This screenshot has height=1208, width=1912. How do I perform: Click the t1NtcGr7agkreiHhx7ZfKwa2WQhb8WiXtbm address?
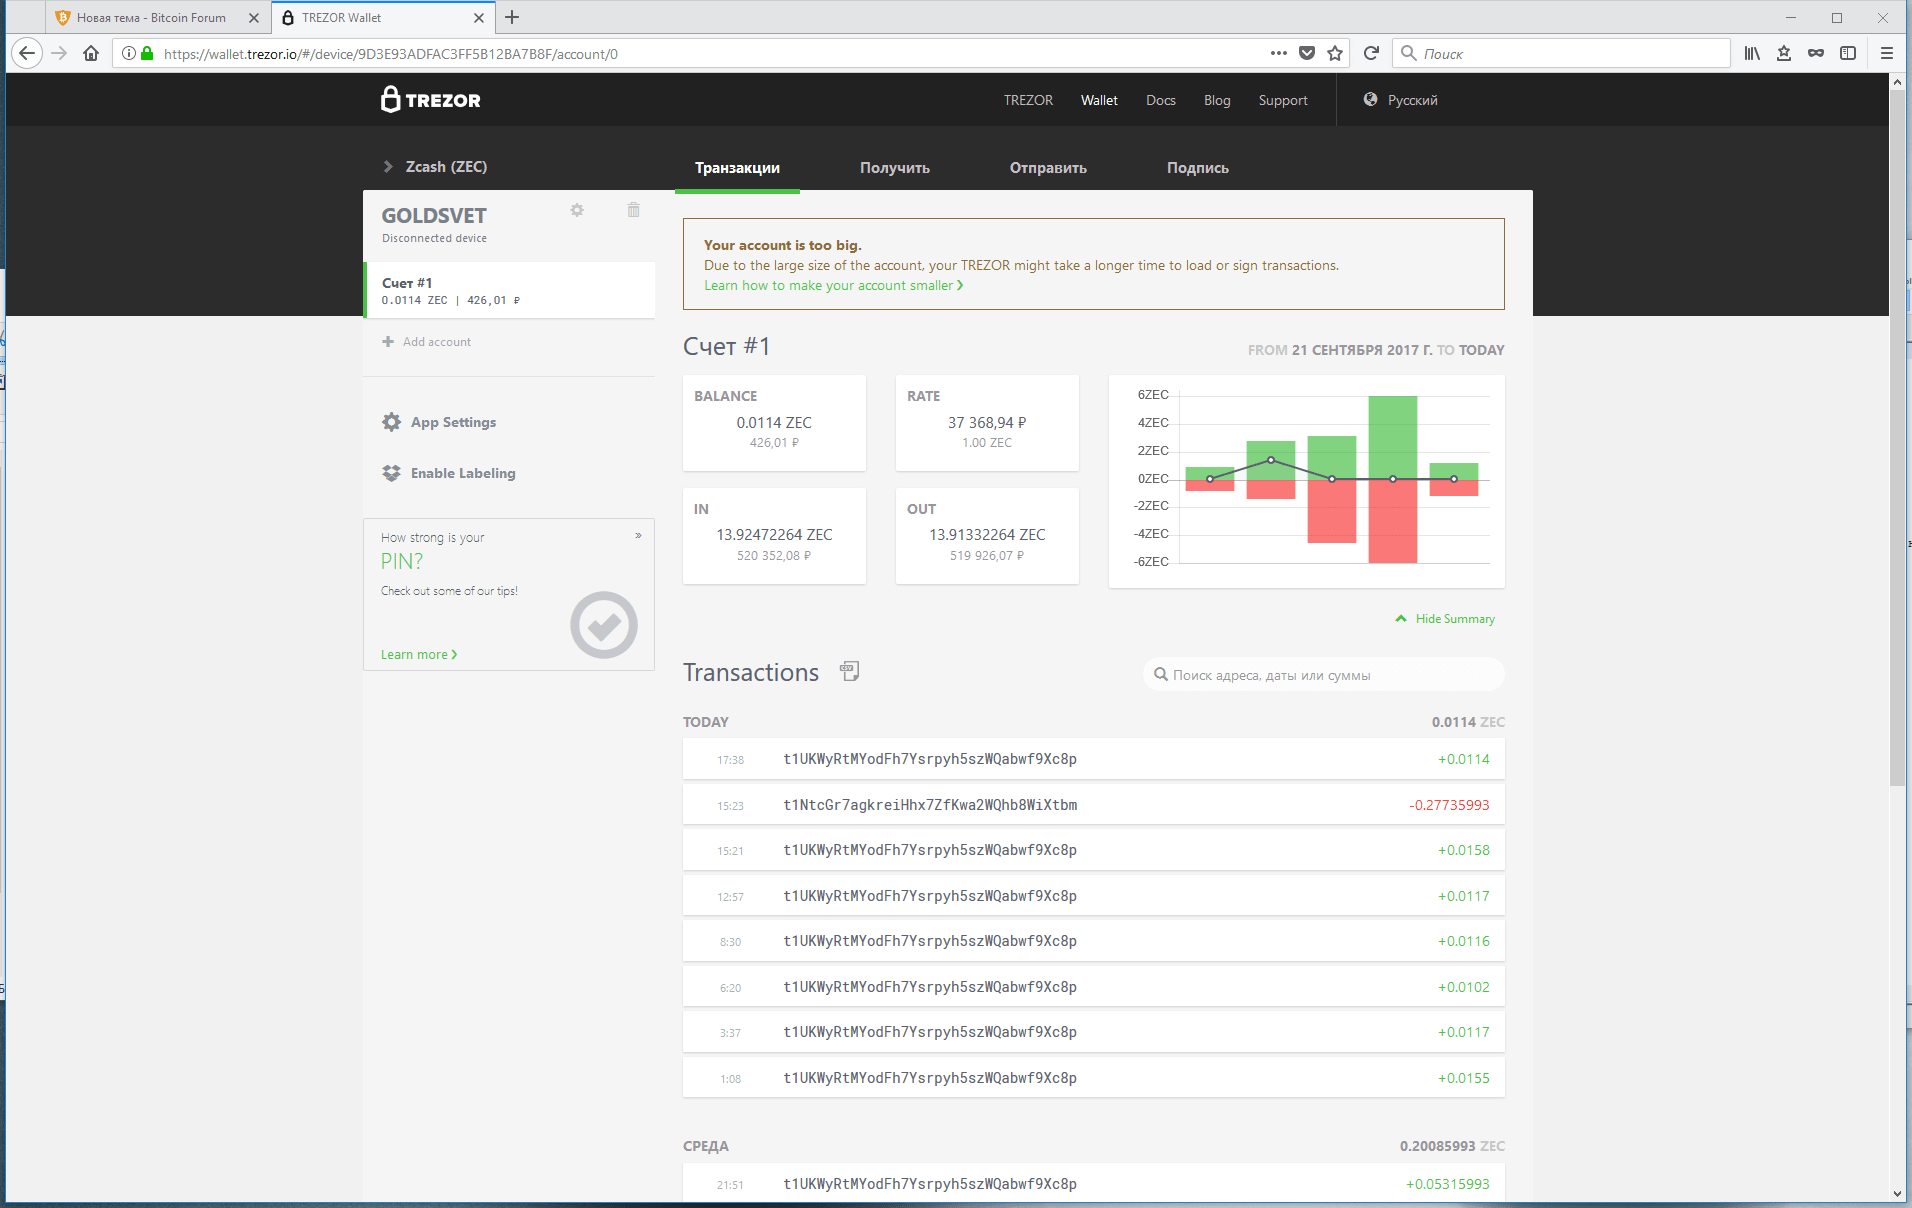tap(930, 805)
